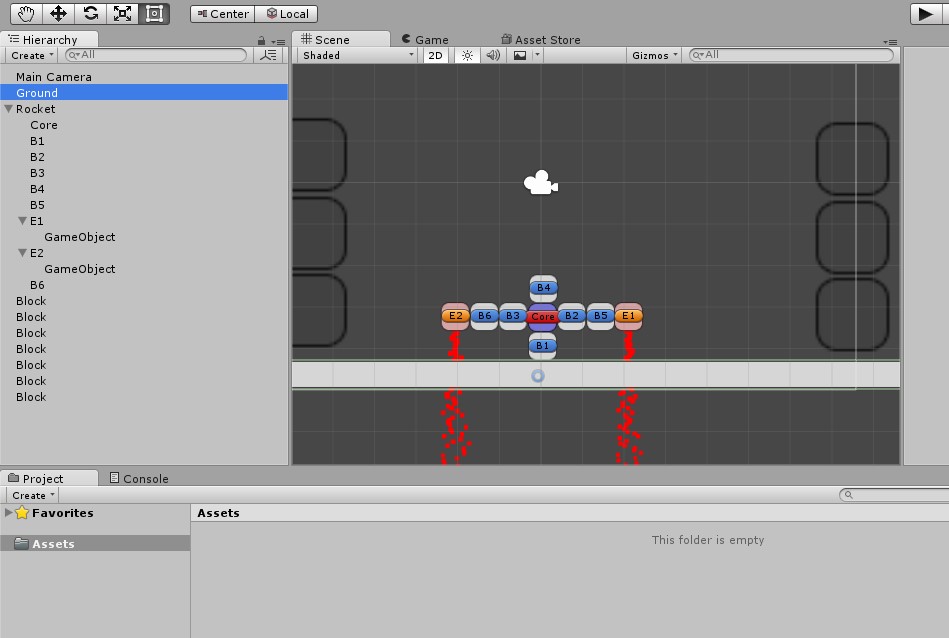Open Hierarchy Create dropdown
The image size is (949, 638).
point(32,55)
